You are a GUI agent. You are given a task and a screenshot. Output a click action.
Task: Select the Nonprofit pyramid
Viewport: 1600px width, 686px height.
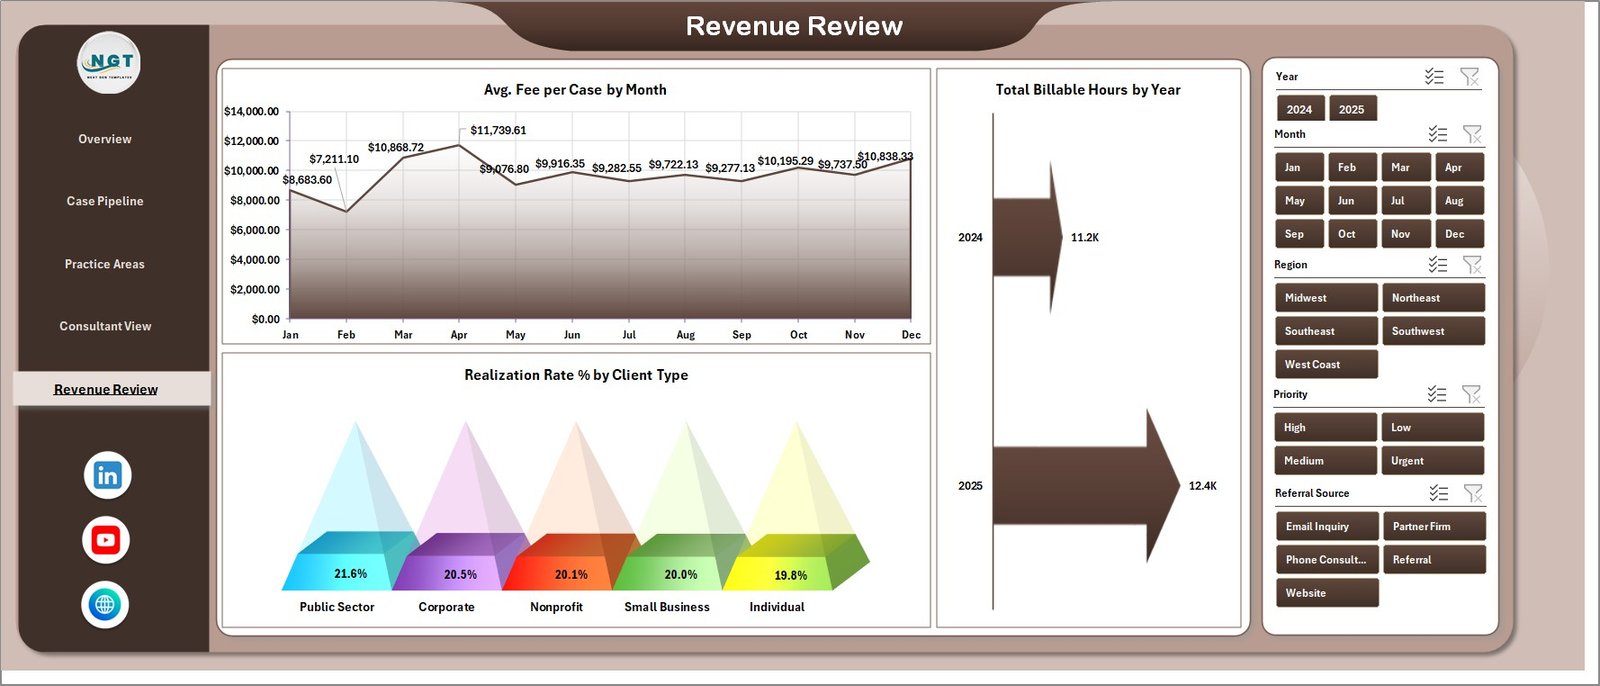[x=571, y=507]
